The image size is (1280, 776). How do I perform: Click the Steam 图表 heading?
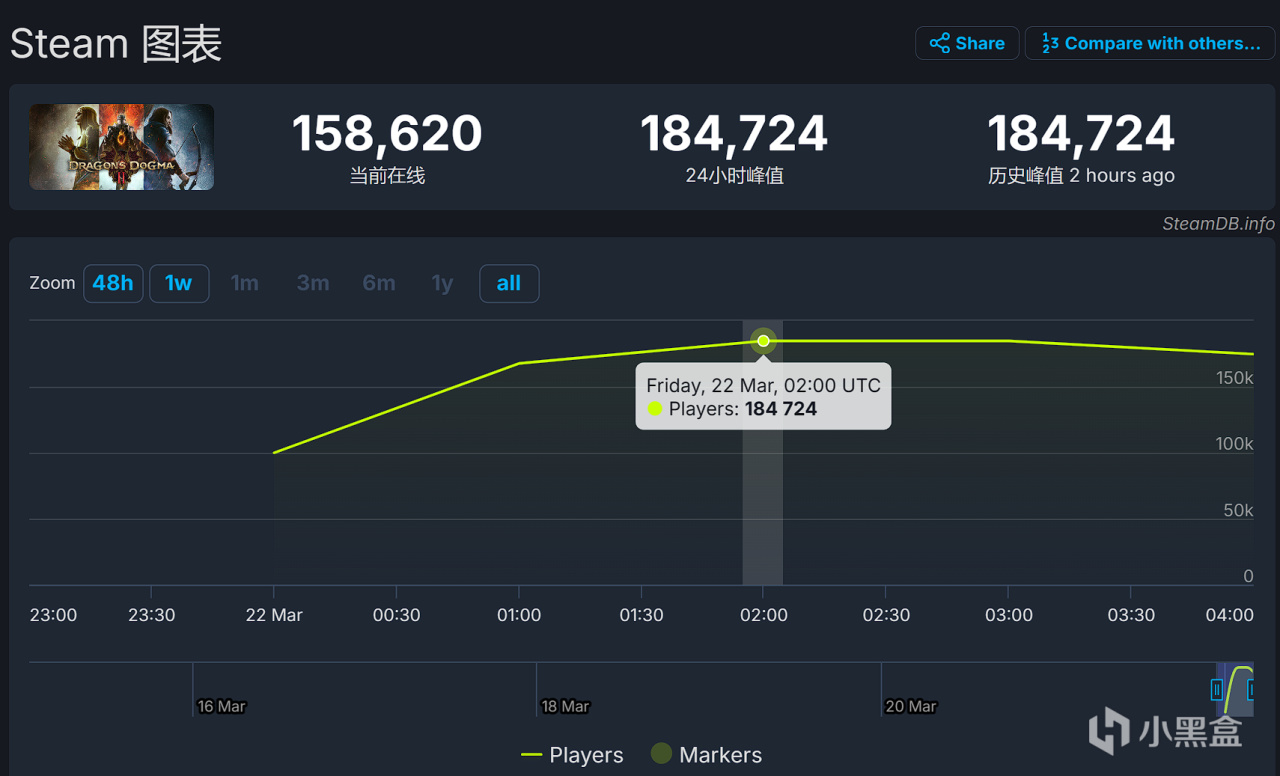(x=116, y=44)
